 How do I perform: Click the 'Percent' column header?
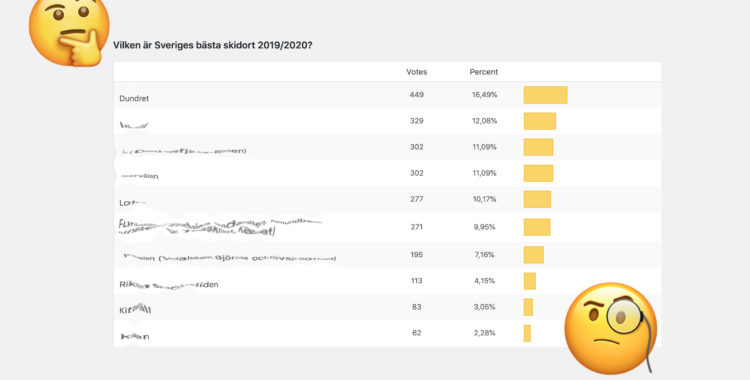(x=484, y=72)
